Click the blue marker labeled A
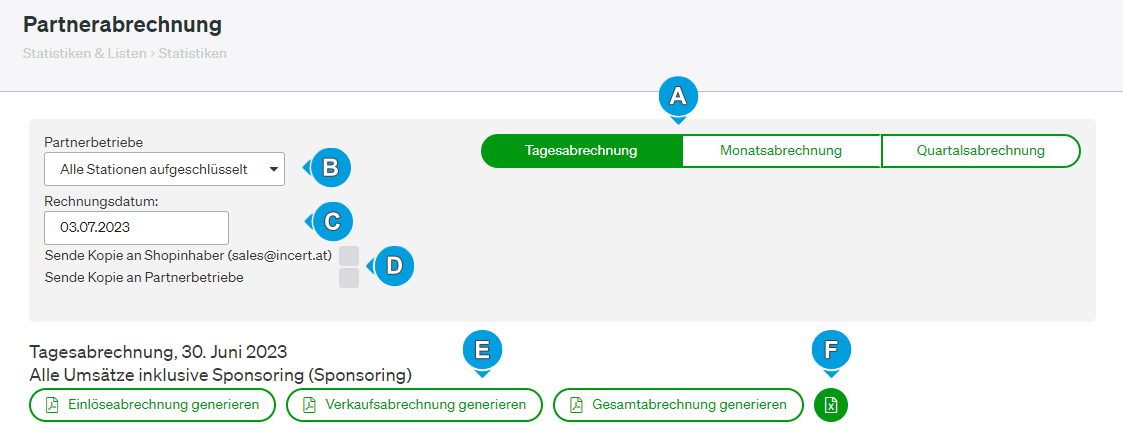 coord(678,99)
